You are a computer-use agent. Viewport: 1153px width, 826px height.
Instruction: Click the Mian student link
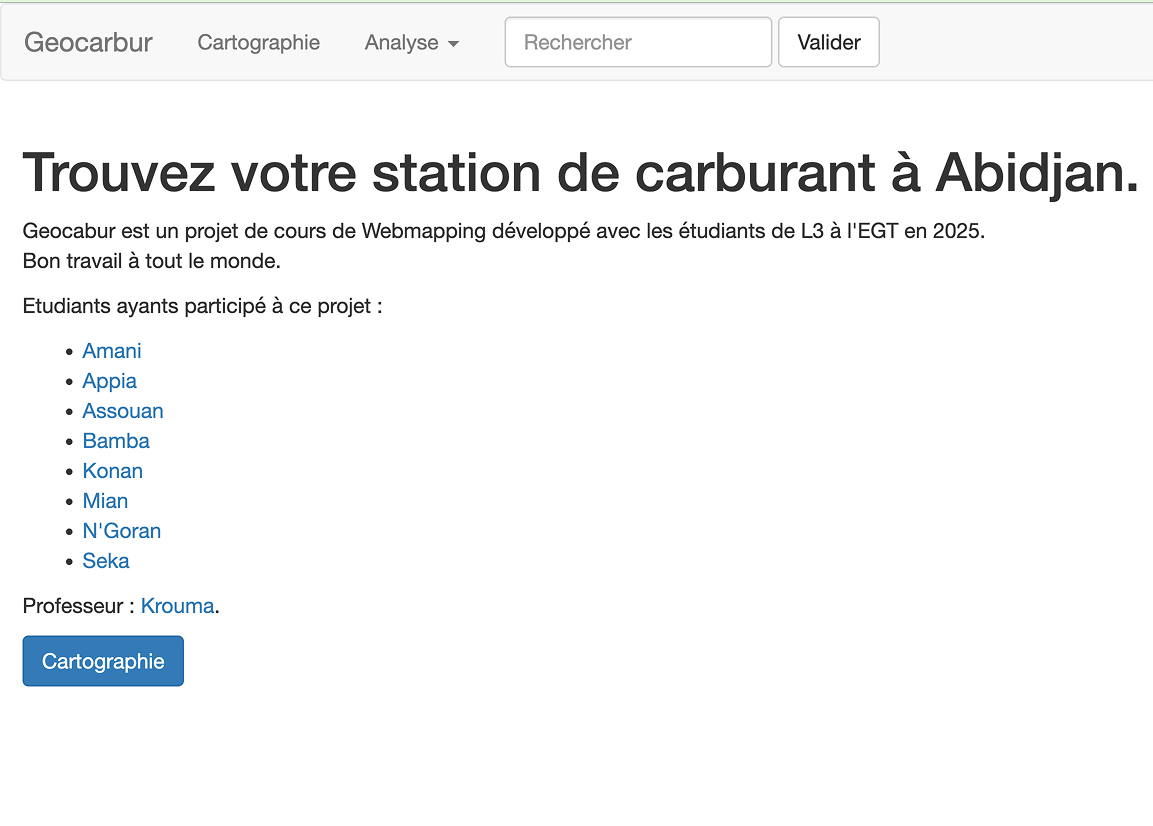point(105,501)
